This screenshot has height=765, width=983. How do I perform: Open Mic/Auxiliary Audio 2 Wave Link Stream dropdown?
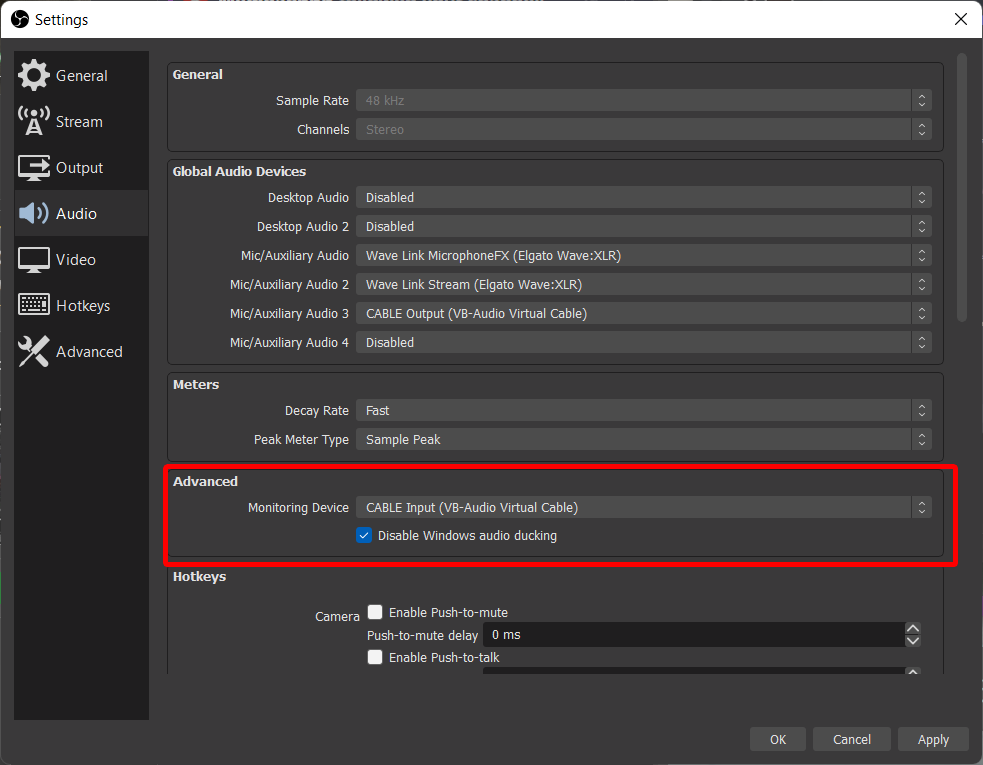644,285
